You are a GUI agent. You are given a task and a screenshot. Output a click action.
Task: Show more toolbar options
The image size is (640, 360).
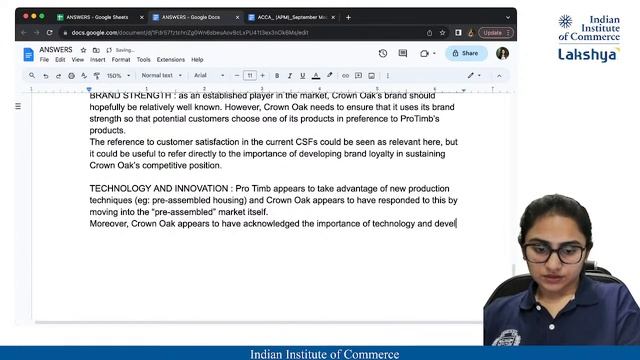click(388, 76)
